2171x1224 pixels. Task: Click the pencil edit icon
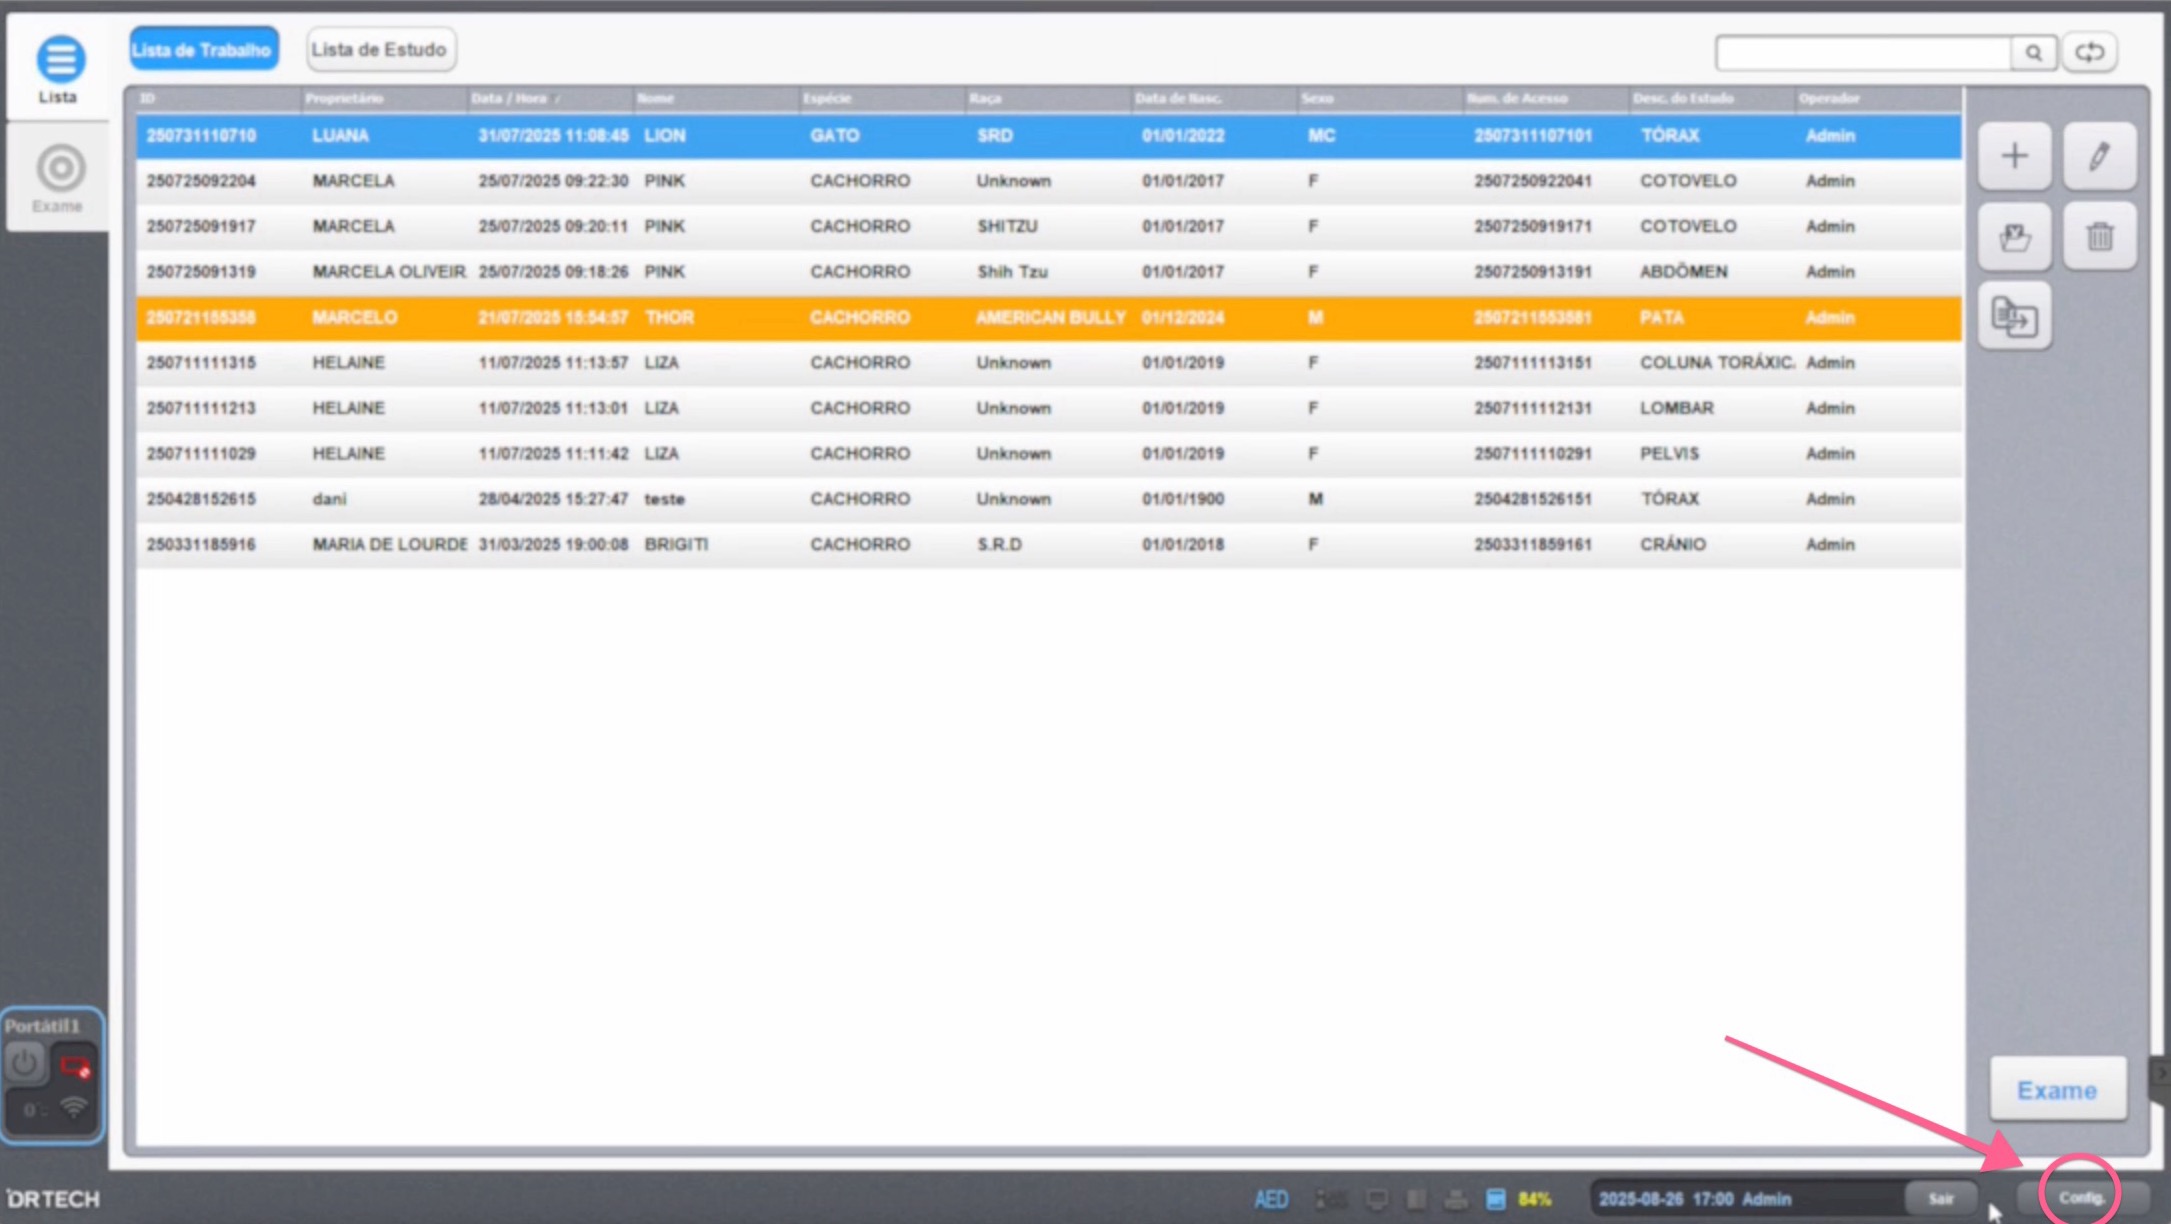click(2099, 156)
